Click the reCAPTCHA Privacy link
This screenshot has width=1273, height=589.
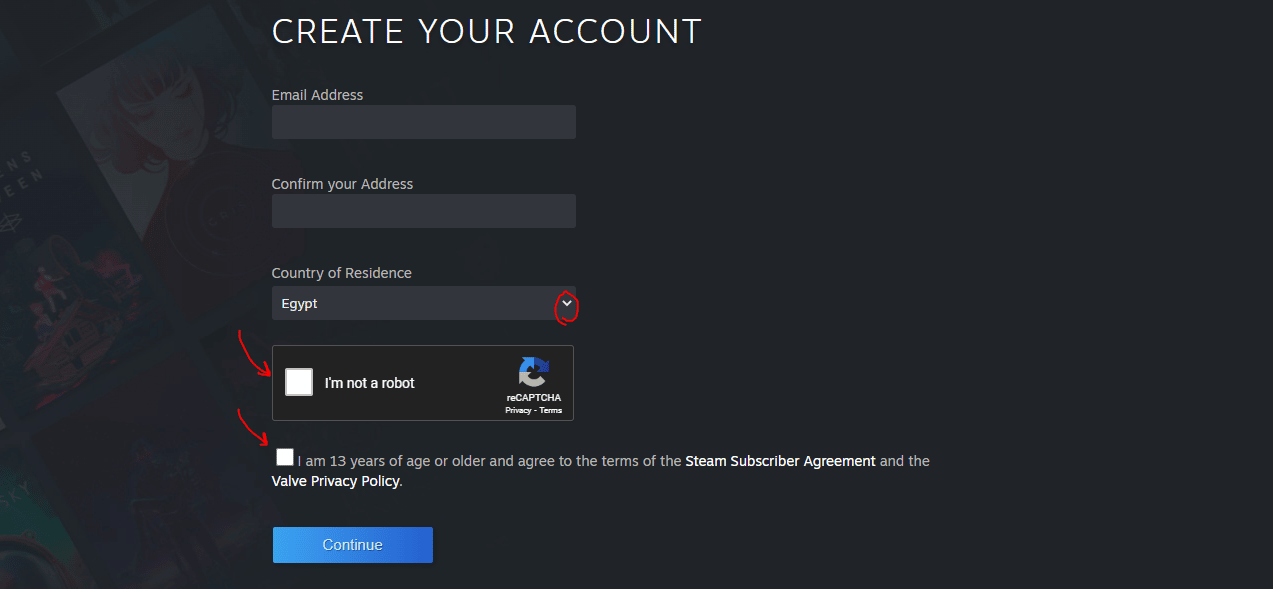point(518,410)
